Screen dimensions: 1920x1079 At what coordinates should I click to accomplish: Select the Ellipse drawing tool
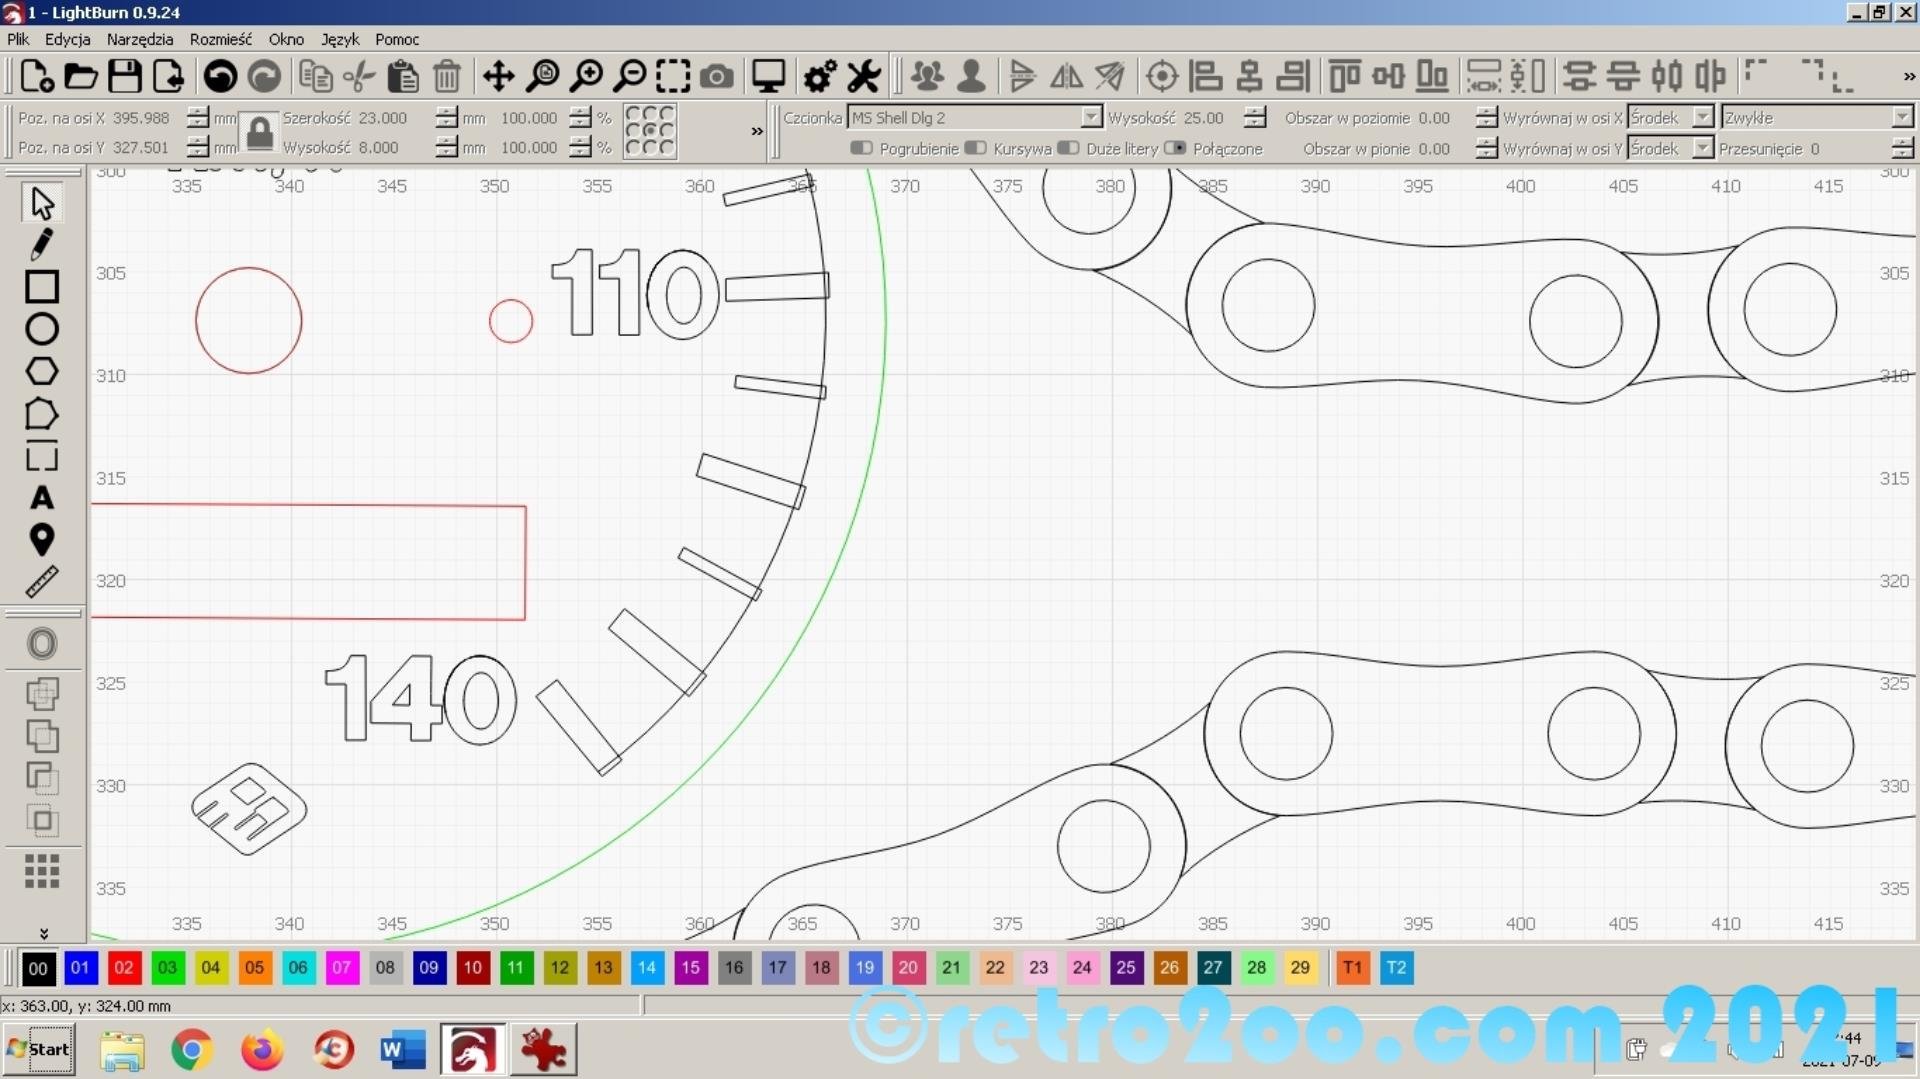[x=41, y=329]
